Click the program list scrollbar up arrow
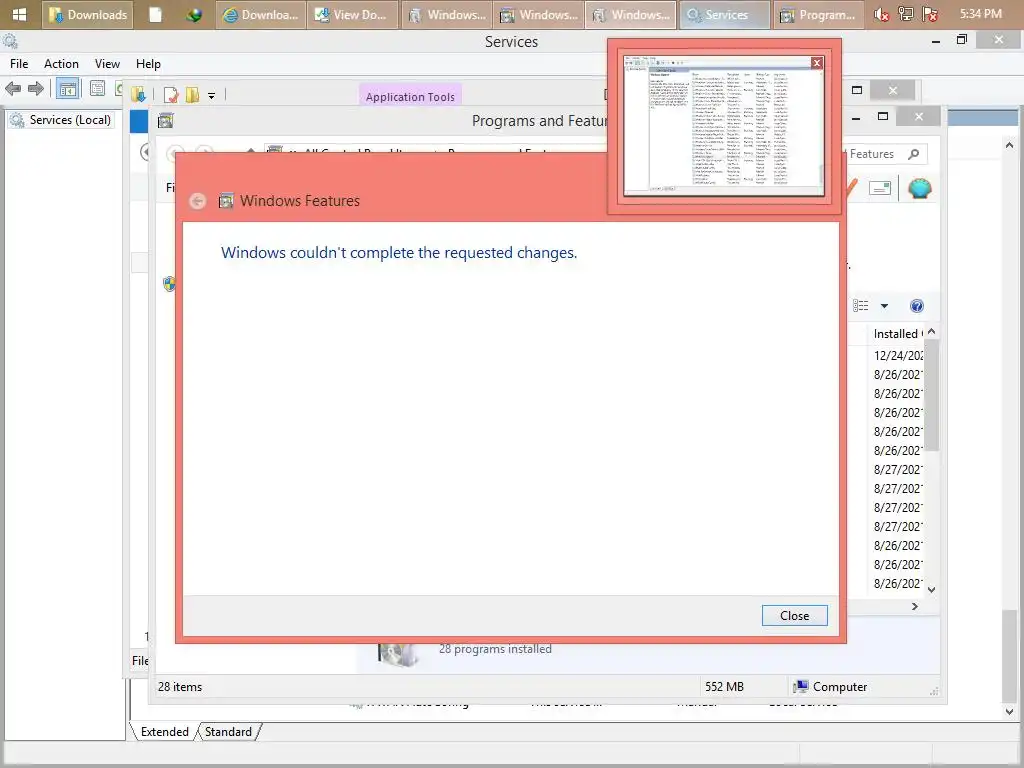The image size is (1024, 768). pos(932,332)
